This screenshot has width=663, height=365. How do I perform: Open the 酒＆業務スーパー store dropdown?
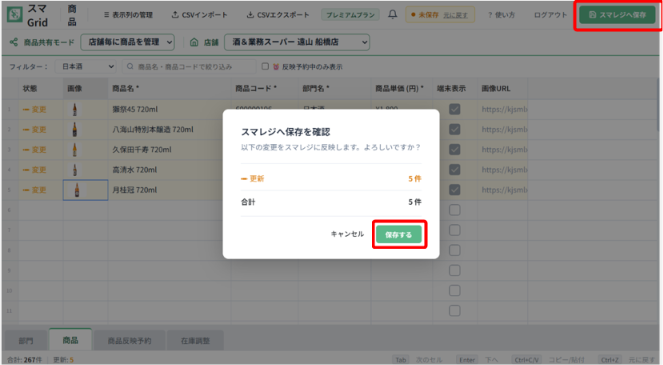coord(297,42)
